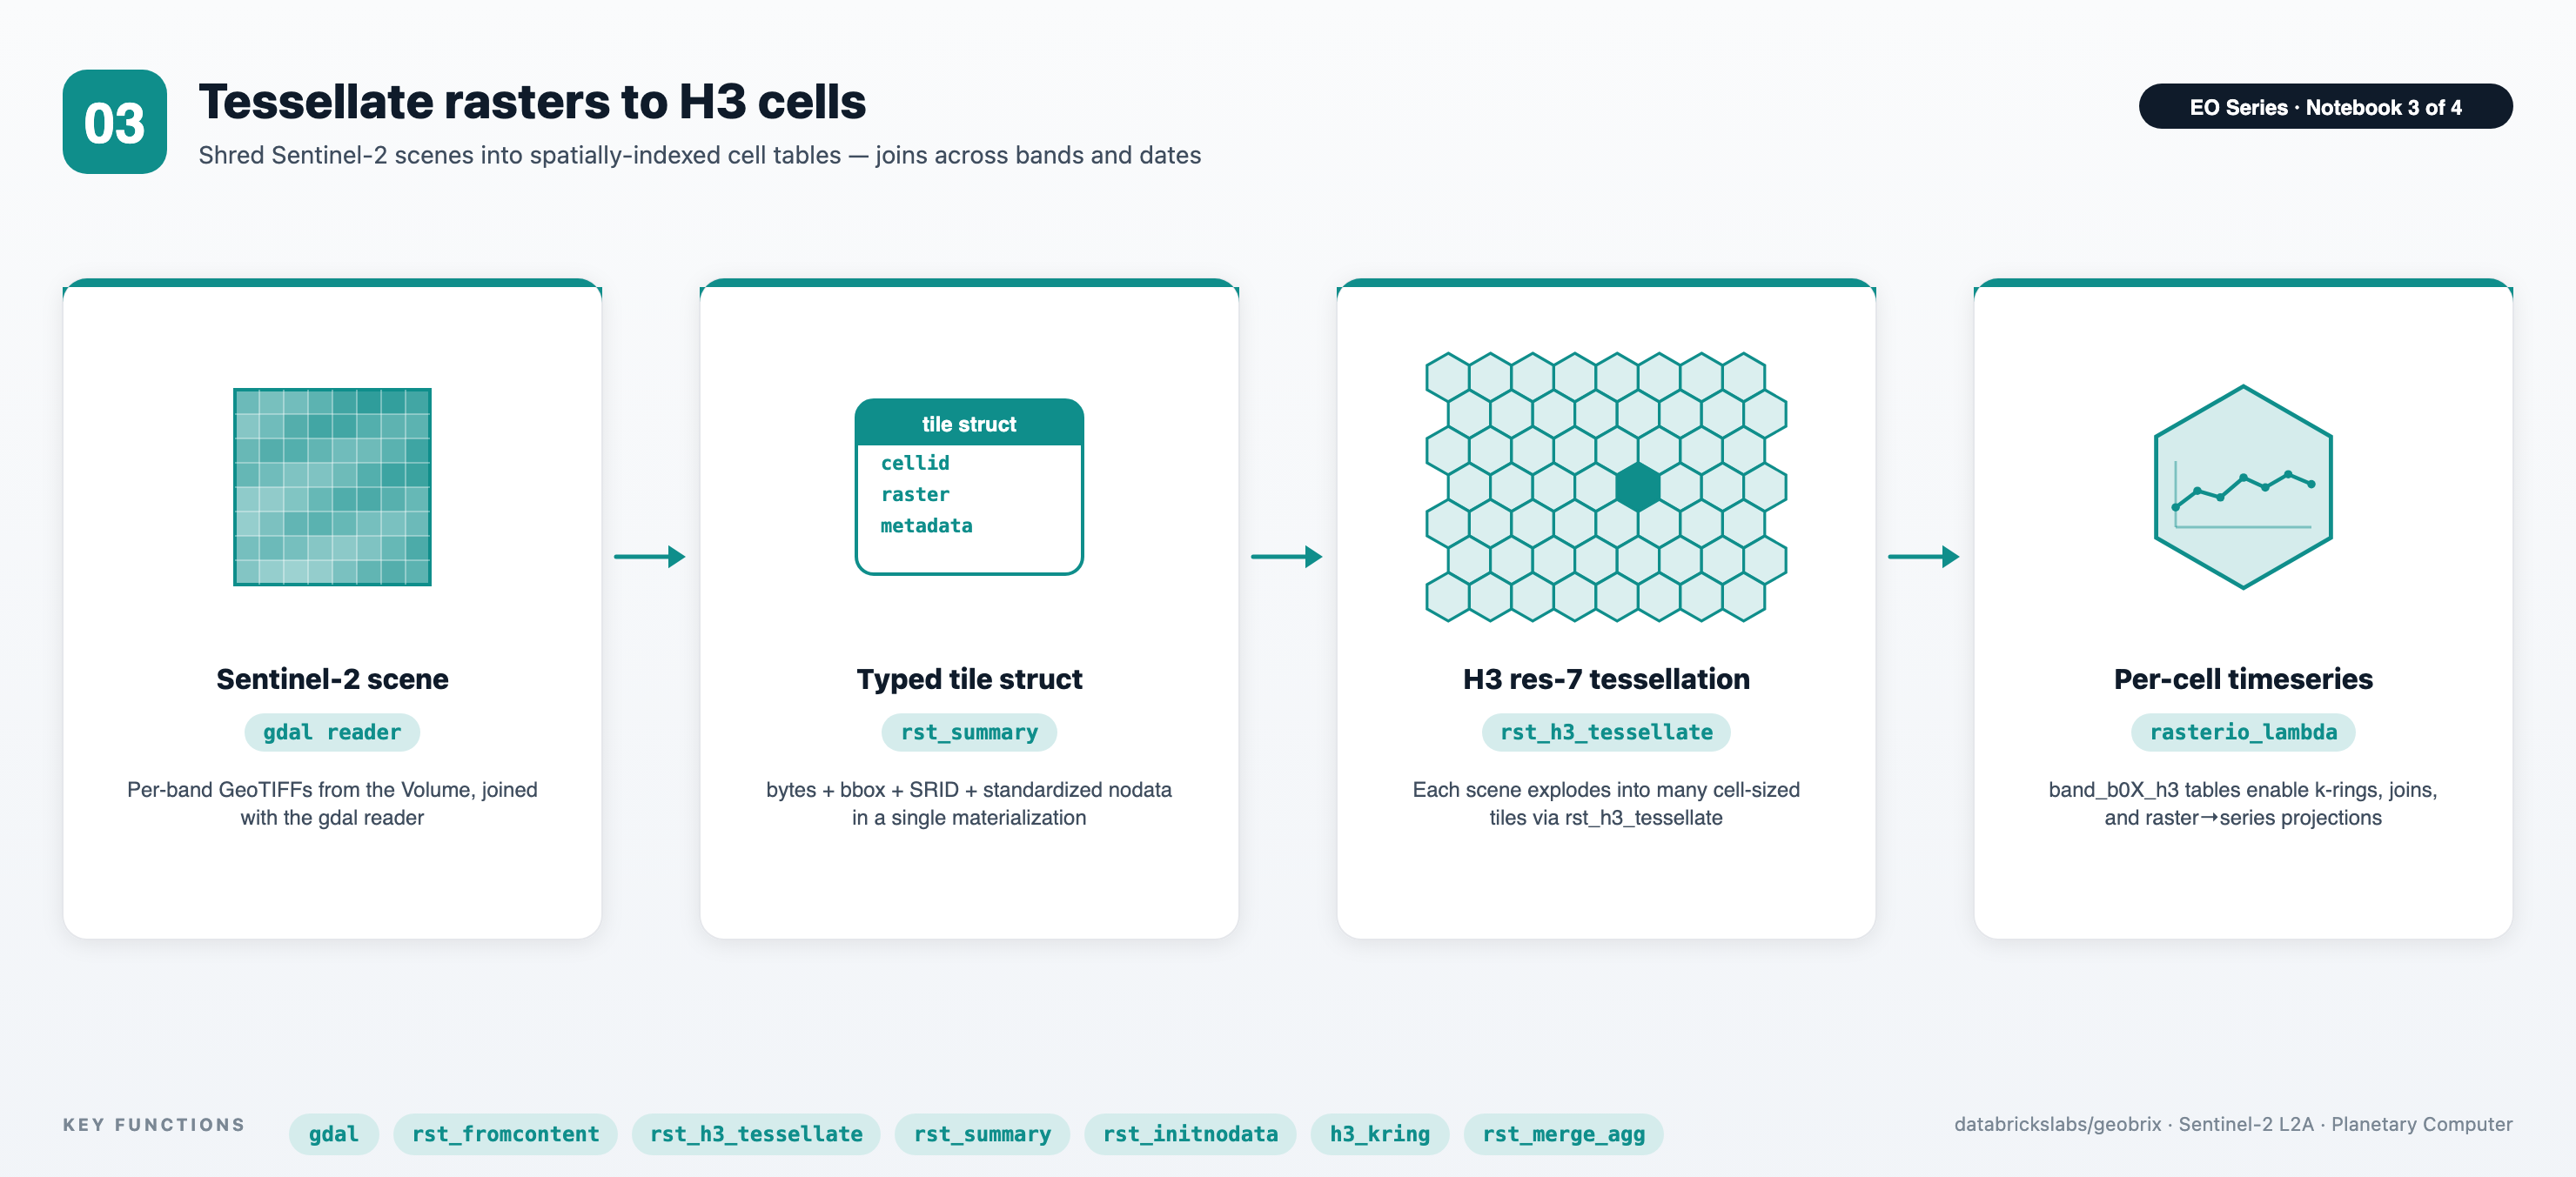
Task: Click the tile struct table graphic
Action: tap(969, 487)
